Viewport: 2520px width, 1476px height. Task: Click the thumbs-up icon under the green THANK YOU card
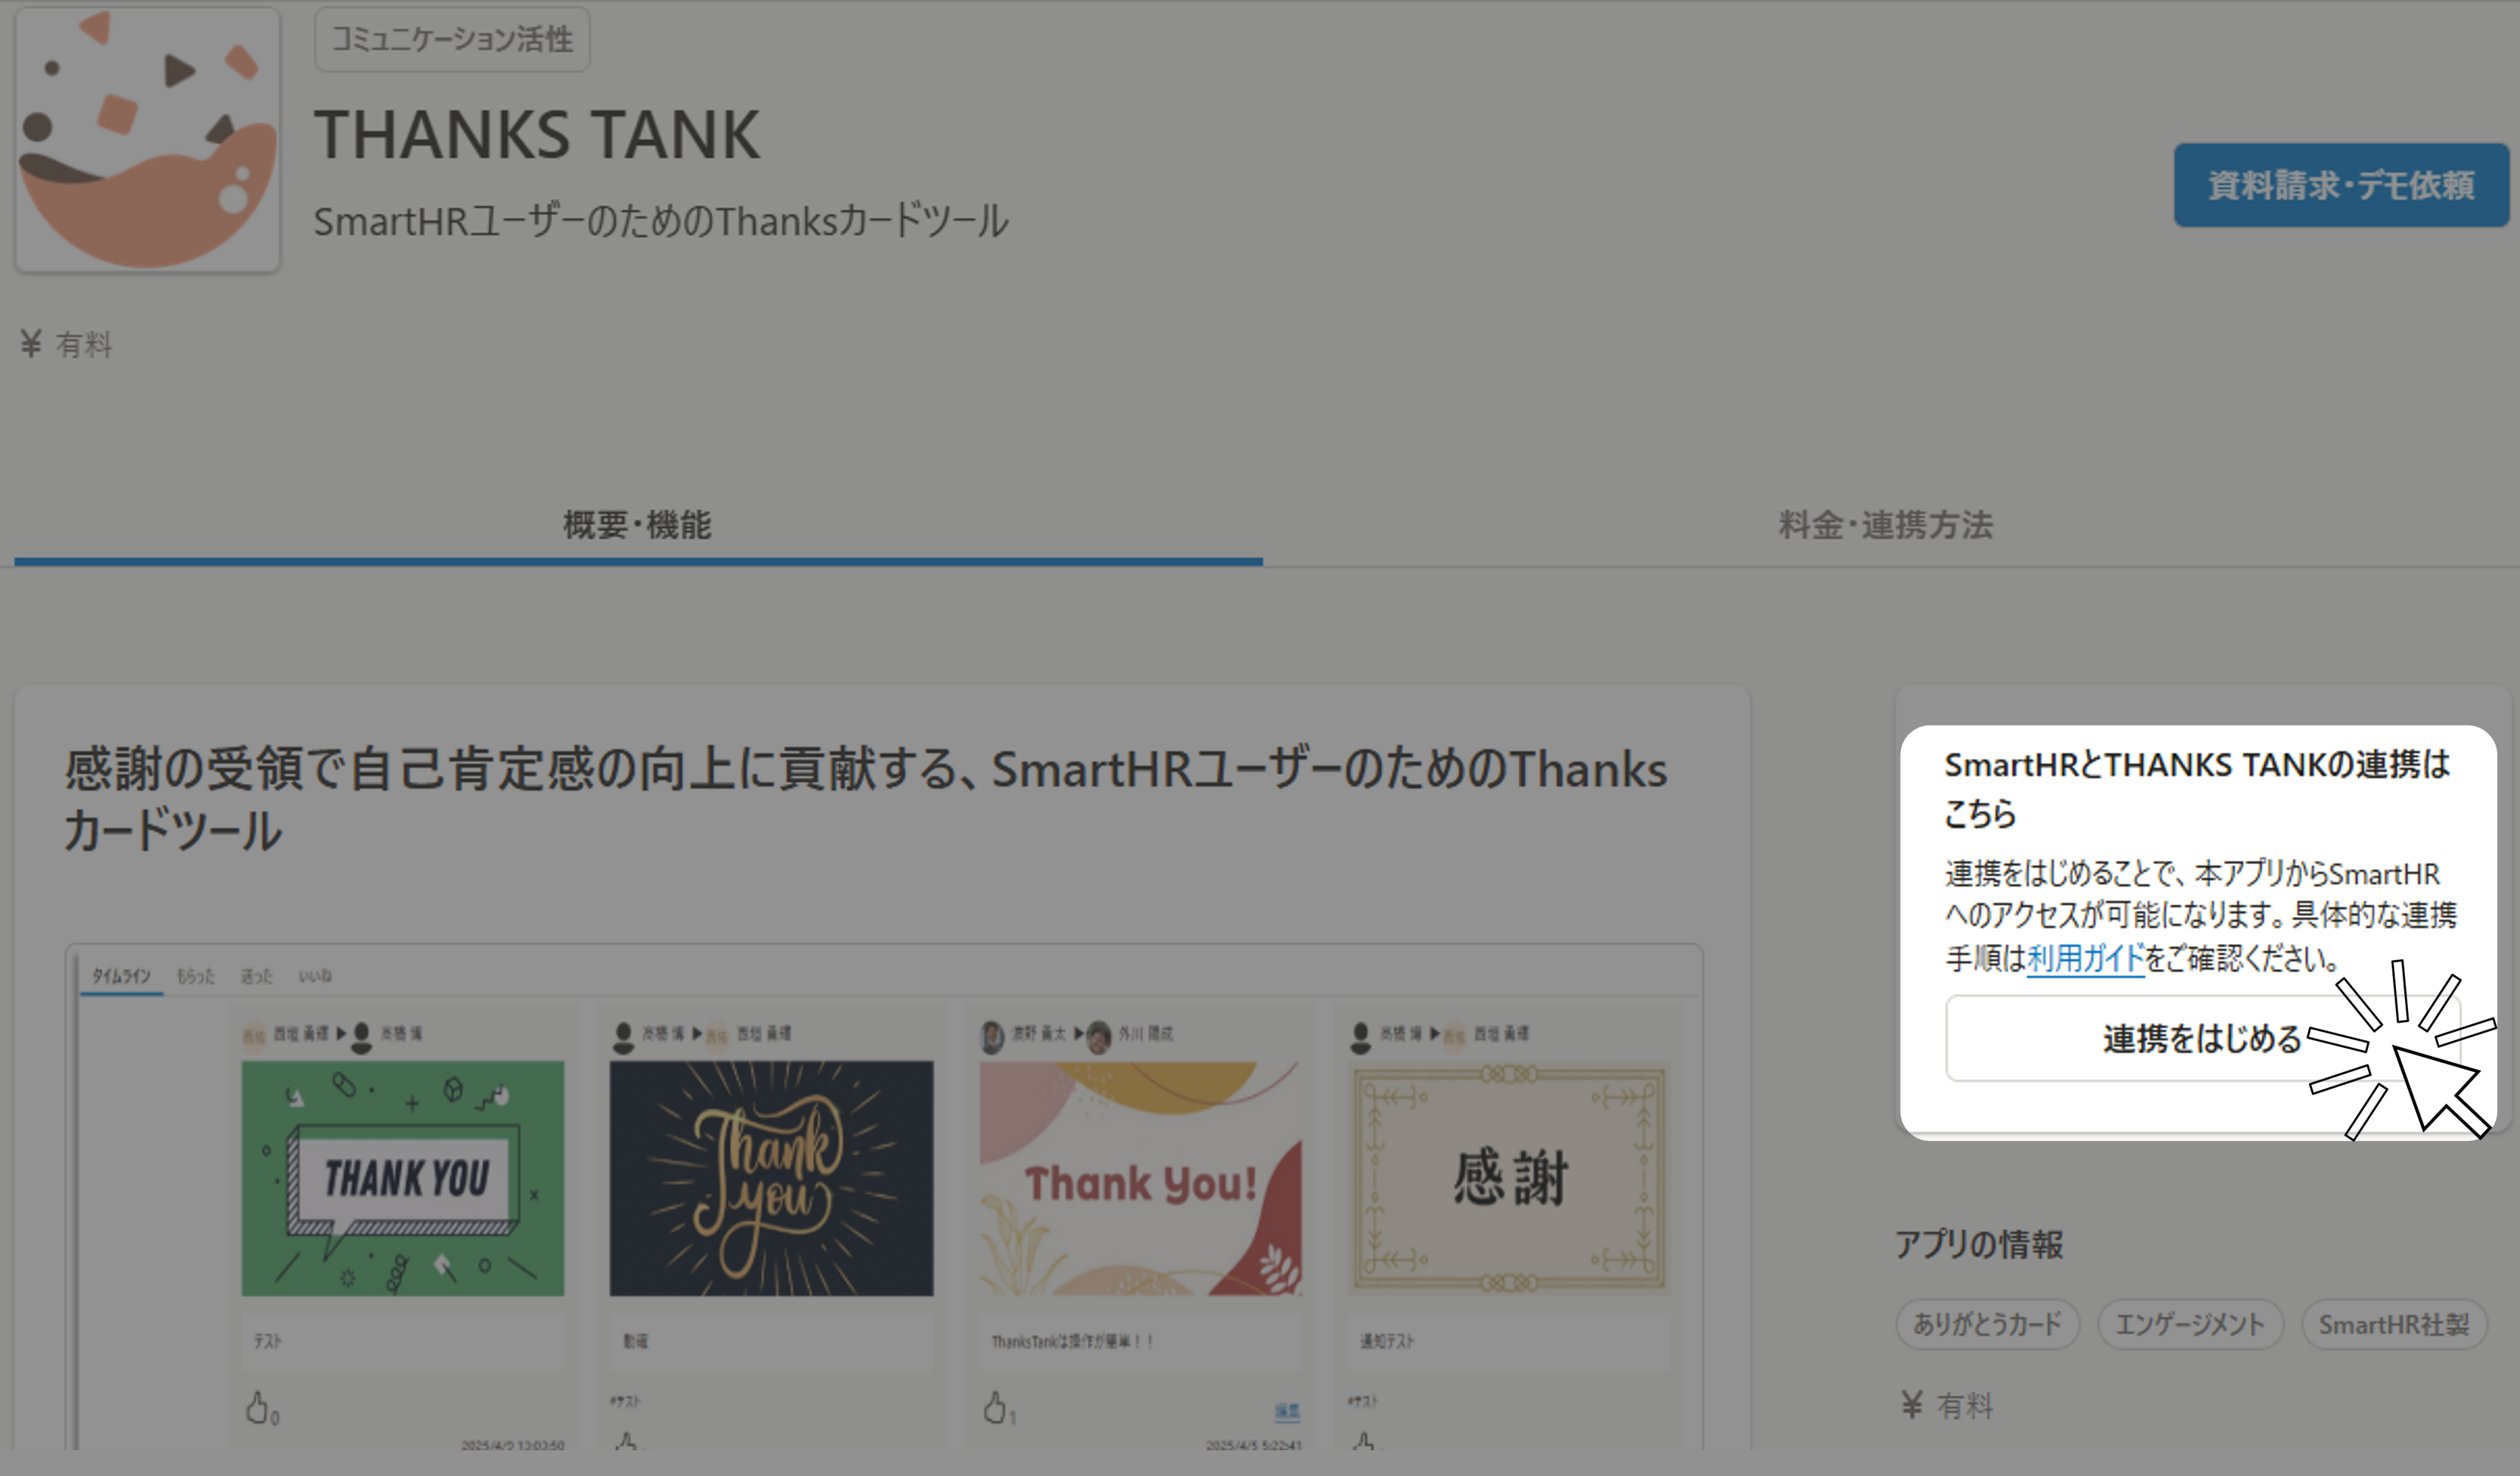(x=258, y=1409)
